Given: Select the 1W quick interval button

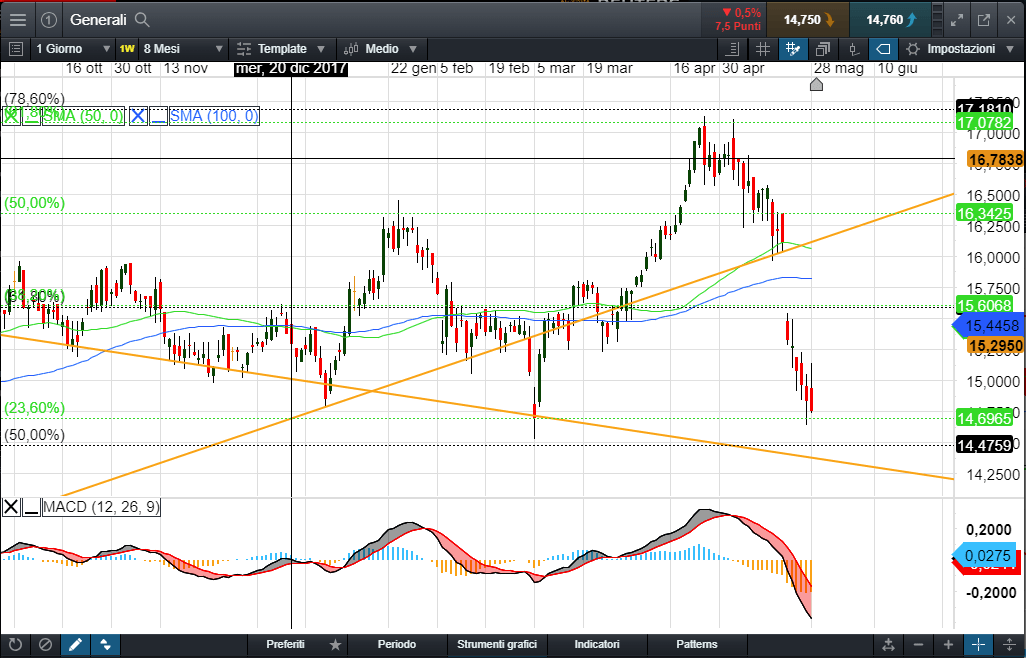Looking at the screenshot, I should click(x=127, y=49).
